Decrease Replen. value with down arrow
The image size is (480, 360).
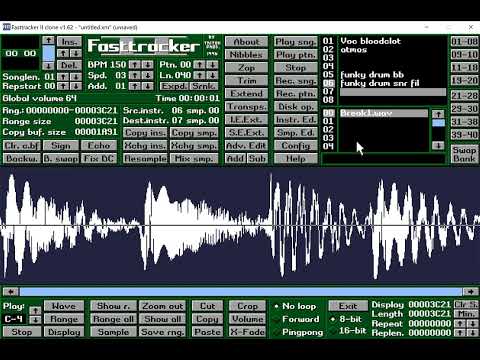tap(472, 332)
